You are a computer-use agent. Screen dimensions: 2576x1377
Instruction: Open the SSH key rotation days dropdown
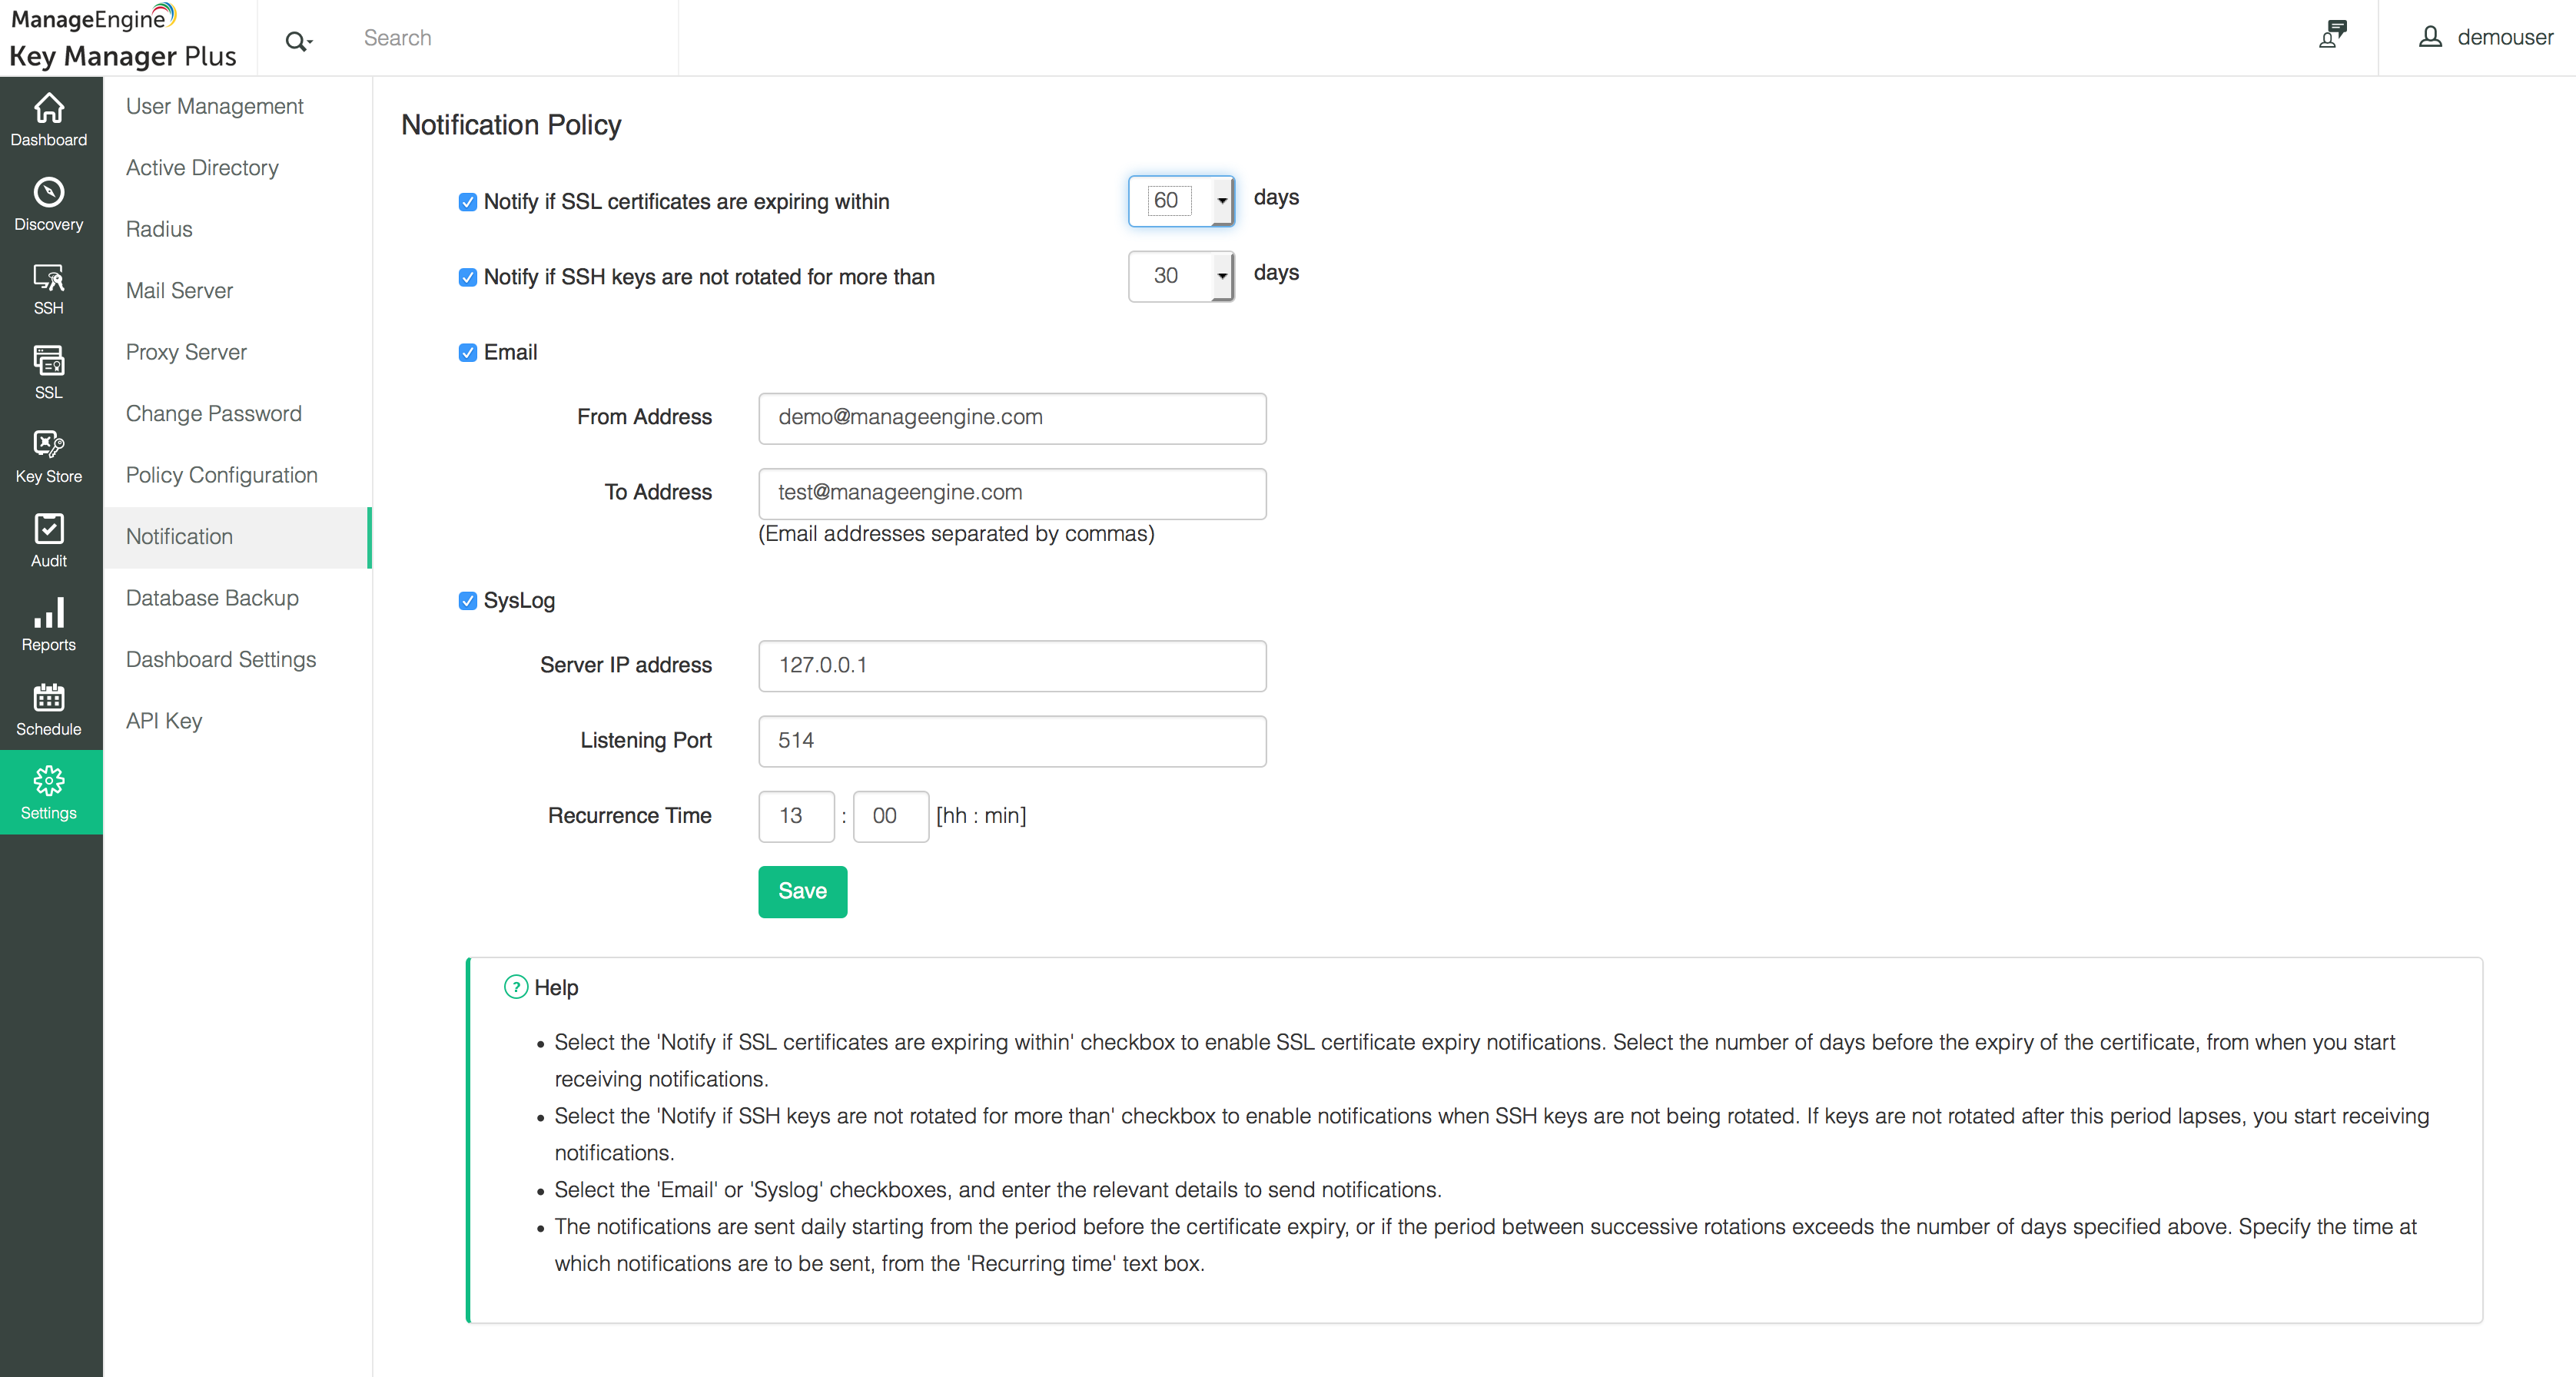point(1221,275)
